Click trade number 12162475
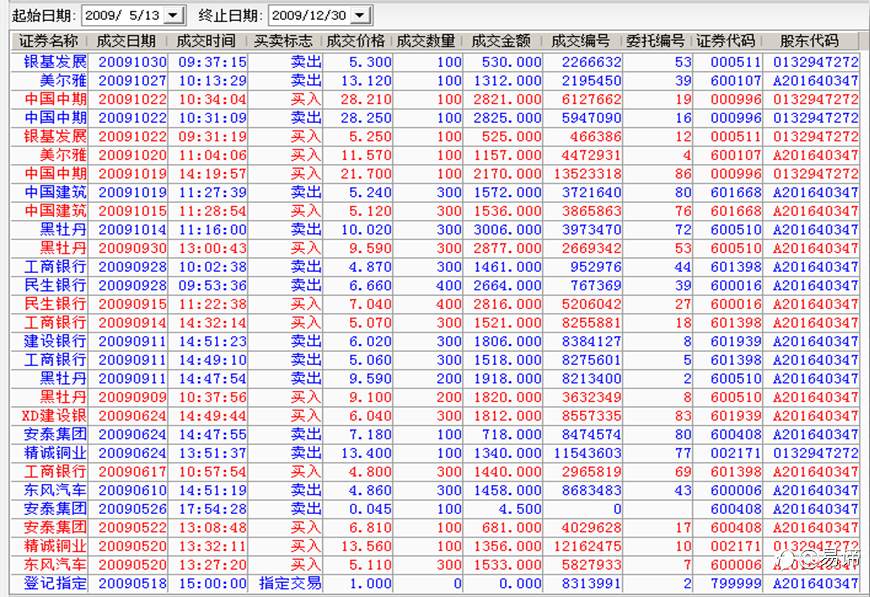Image resolution: width=870 pixels, height=597 pixels. [587, 547]
